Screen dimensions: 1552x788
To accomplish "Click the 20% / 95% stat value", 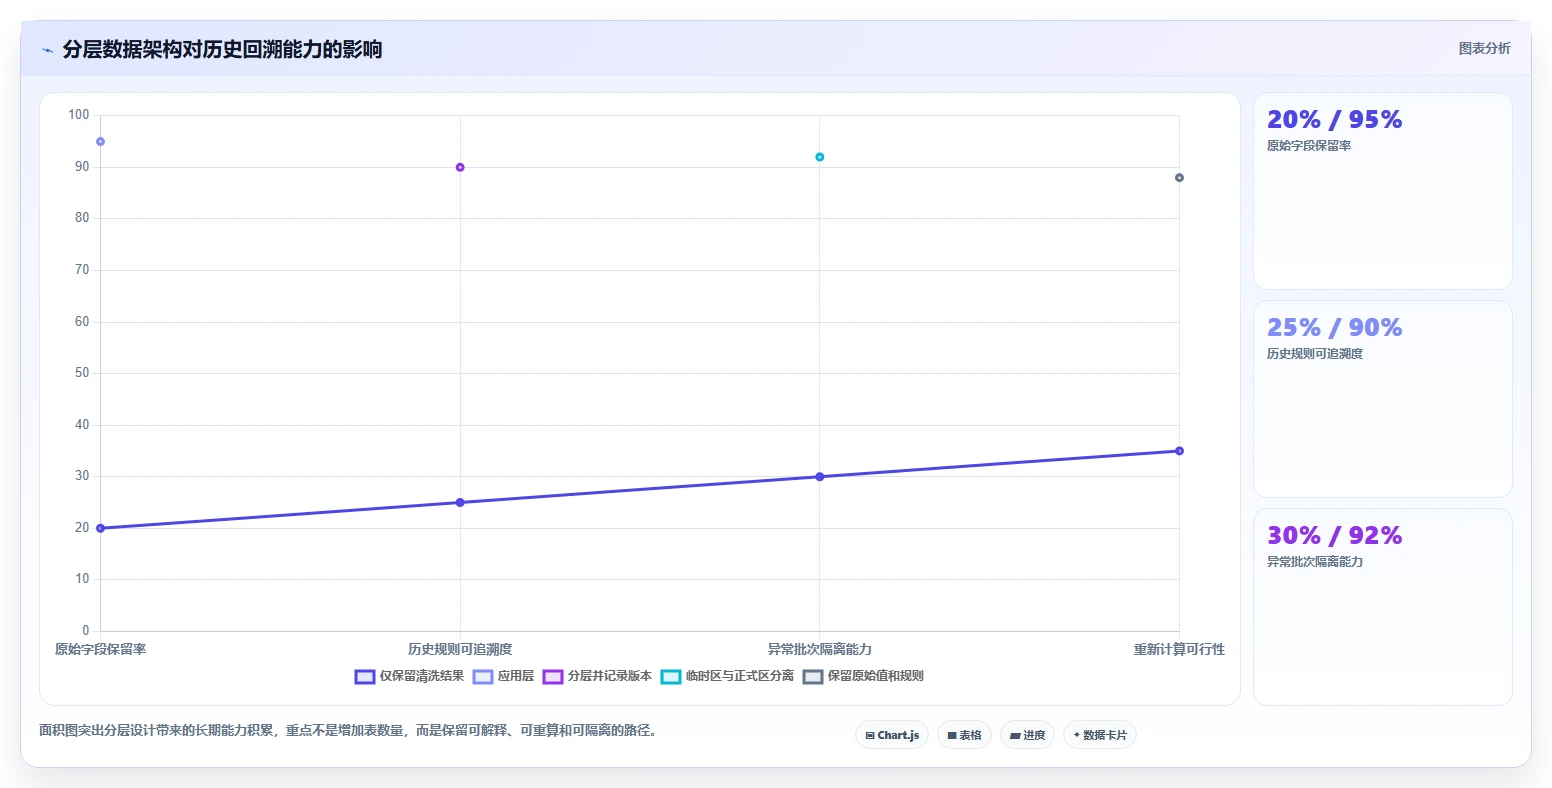I will click(1334, 120).
